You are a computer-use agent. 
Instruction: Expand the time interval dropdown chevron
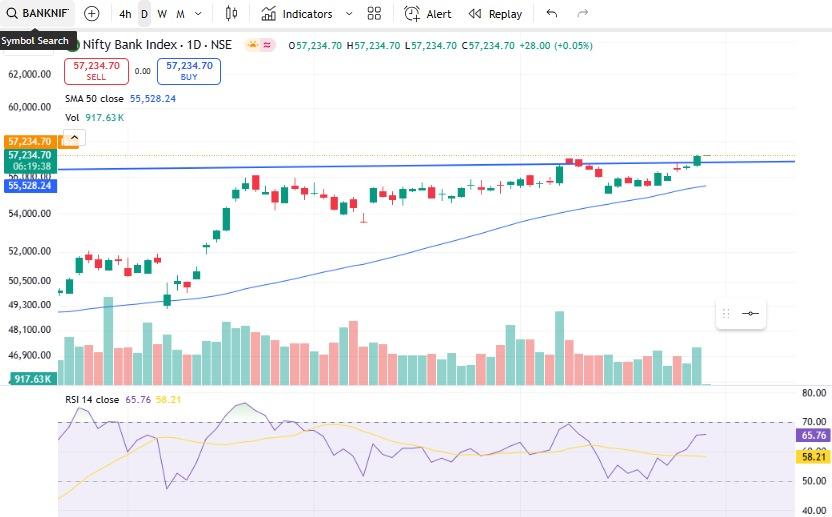pos(198,14)
